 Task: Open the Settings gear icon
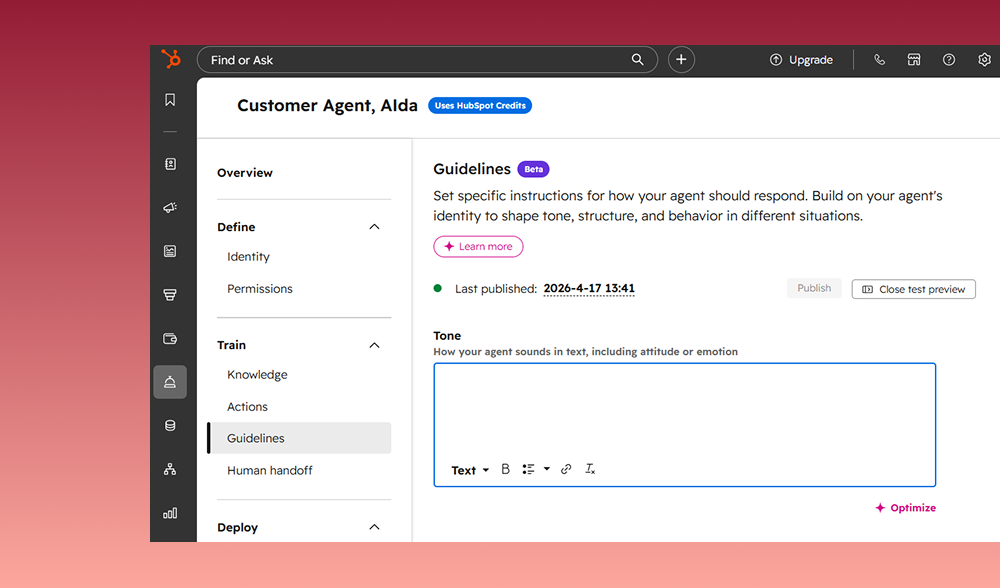(x=984, y=59)
